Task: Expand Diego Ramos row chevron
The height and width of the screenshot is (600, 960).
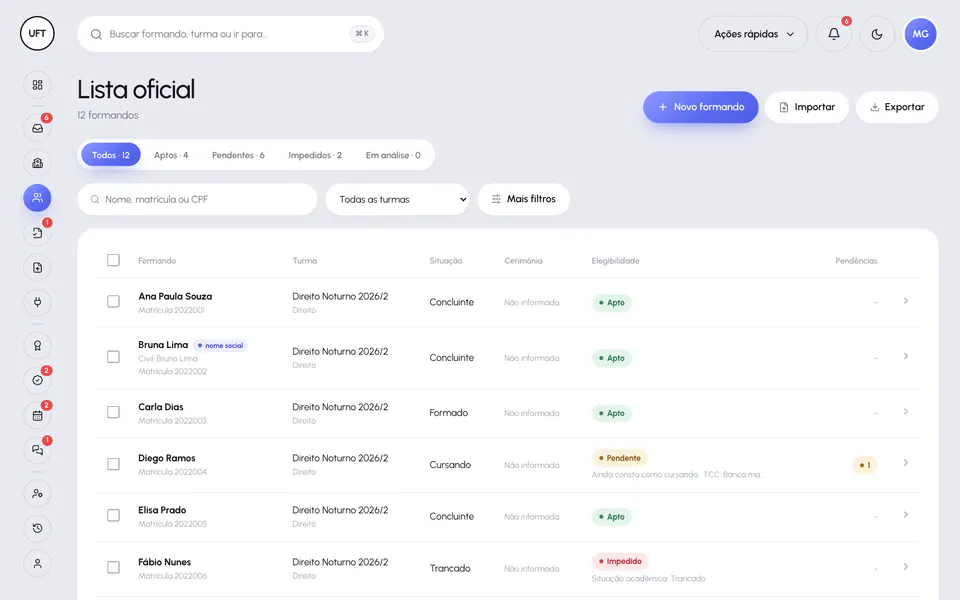Action: point(906,463)
